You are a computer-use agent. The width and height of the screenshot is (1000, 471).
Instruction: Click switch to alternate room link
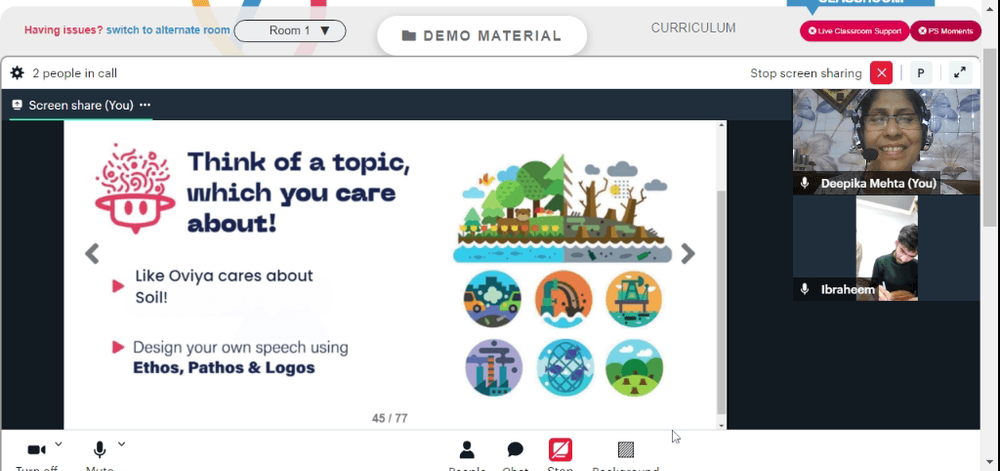tap(168, 30)
